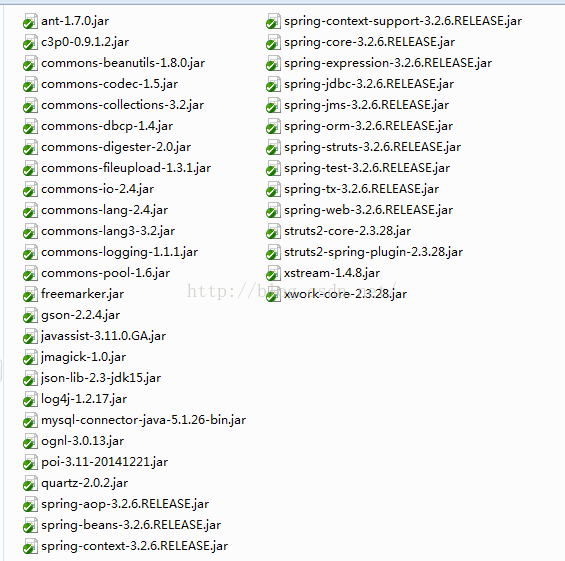
Task: Select spring-test-3.2.6.RELEASE.jar file name
Action: pos(367,168)
